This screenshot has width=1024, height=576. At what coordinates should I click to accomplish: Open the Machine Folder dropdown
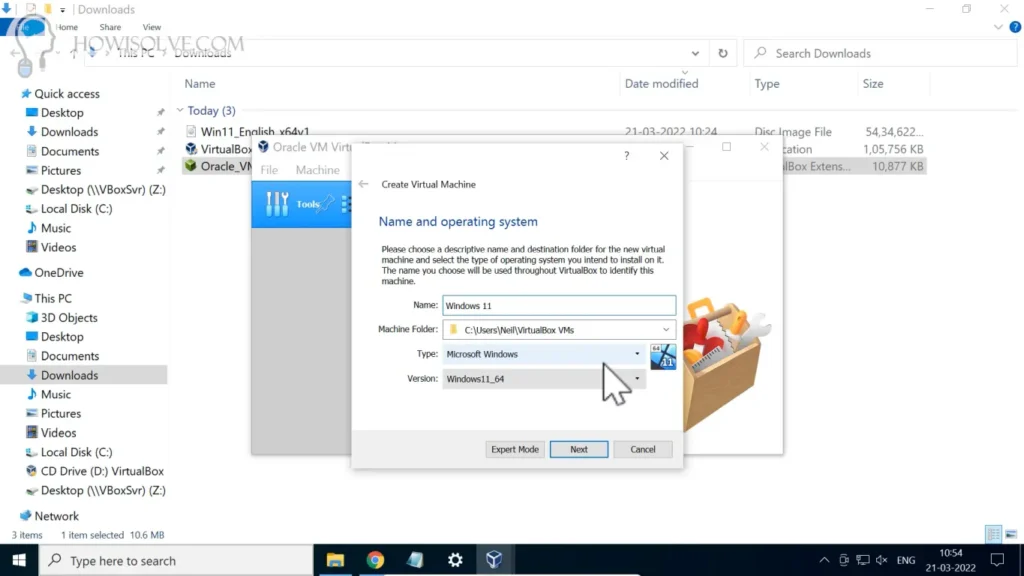pyautogui.click(x=666, y=330)
